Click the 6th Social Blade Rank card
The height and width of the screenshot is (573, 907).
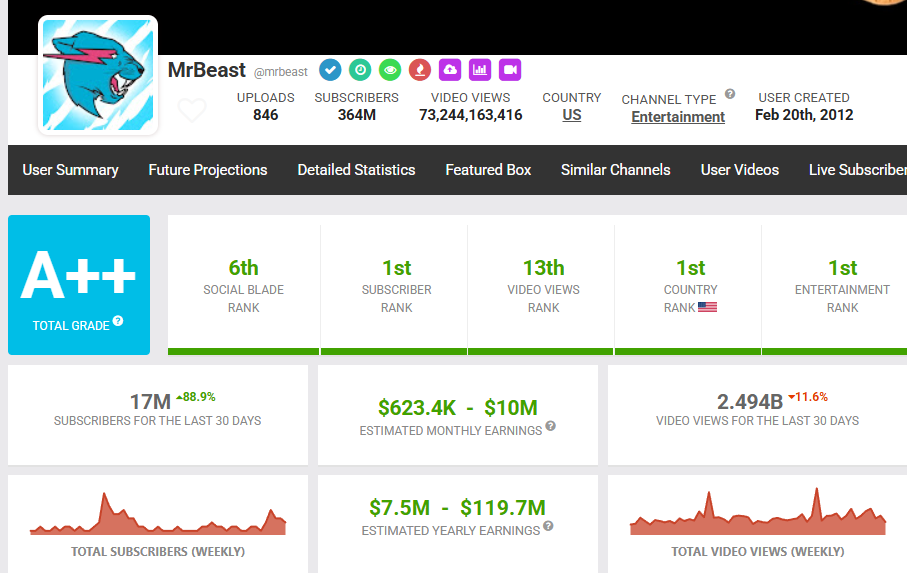[244, 286]
